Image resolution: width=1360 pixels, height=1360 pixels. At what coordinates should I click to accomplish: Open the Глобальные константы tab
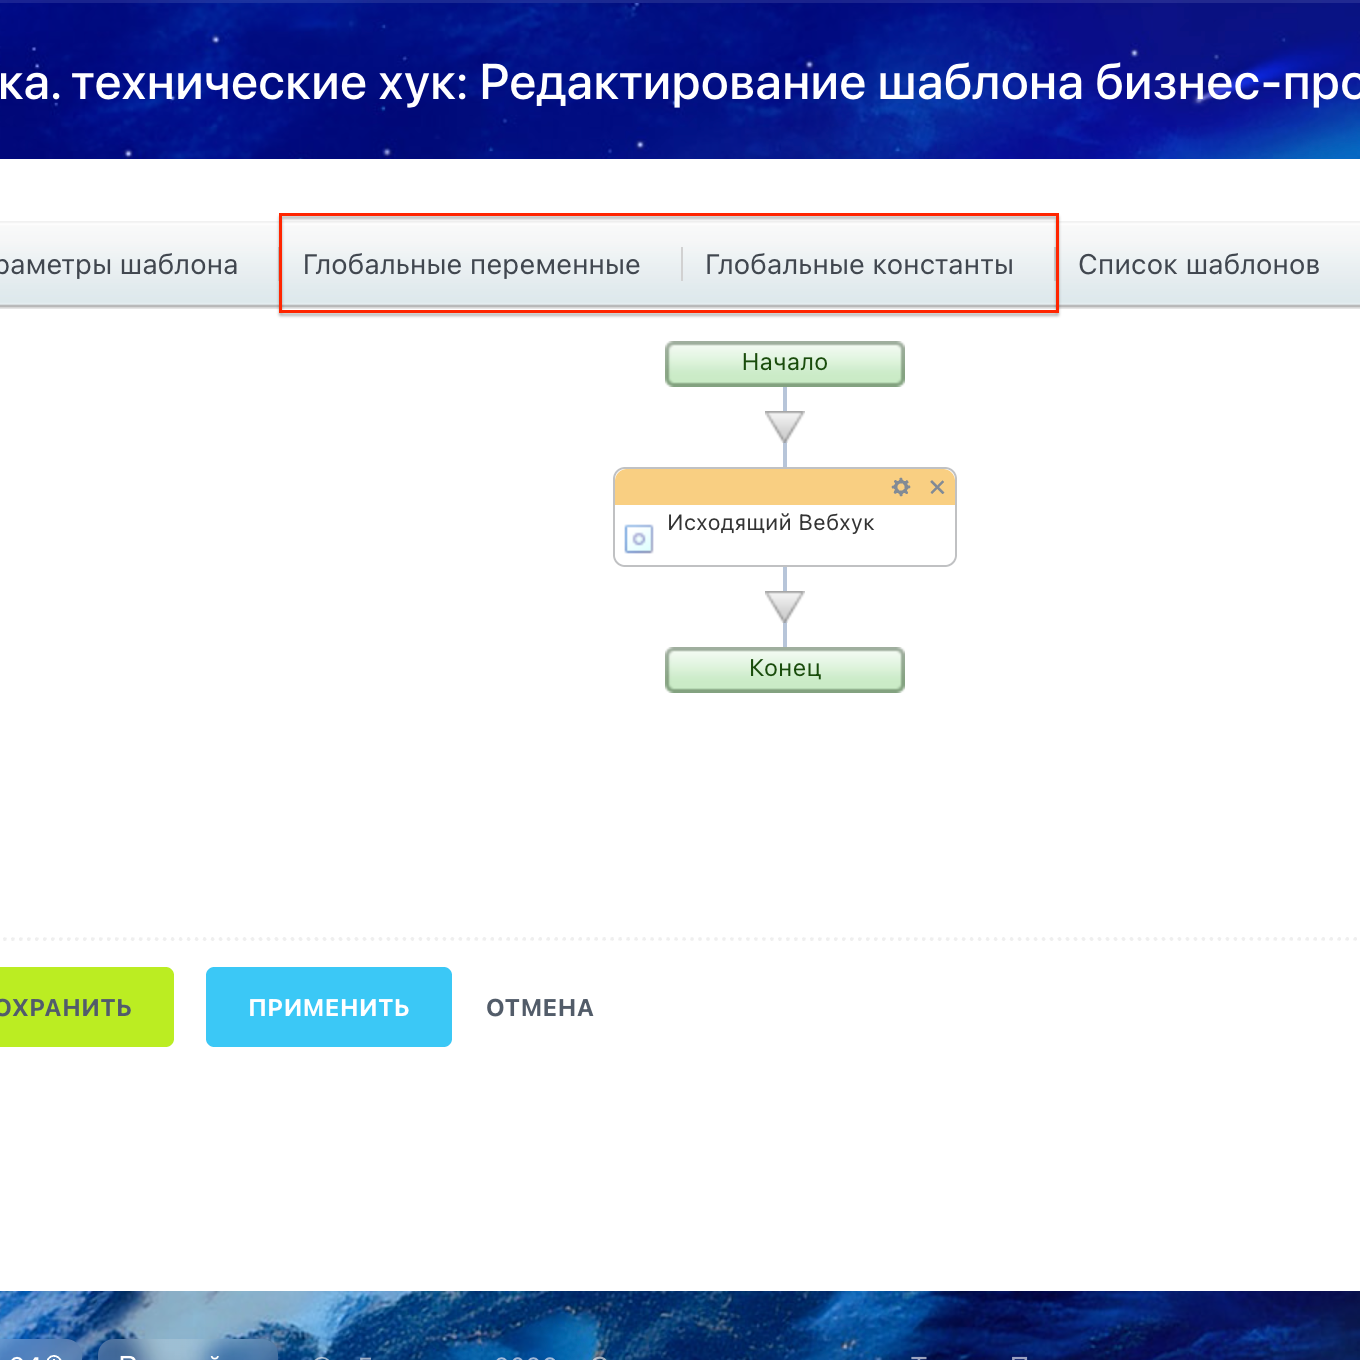[x=859, y=264]
